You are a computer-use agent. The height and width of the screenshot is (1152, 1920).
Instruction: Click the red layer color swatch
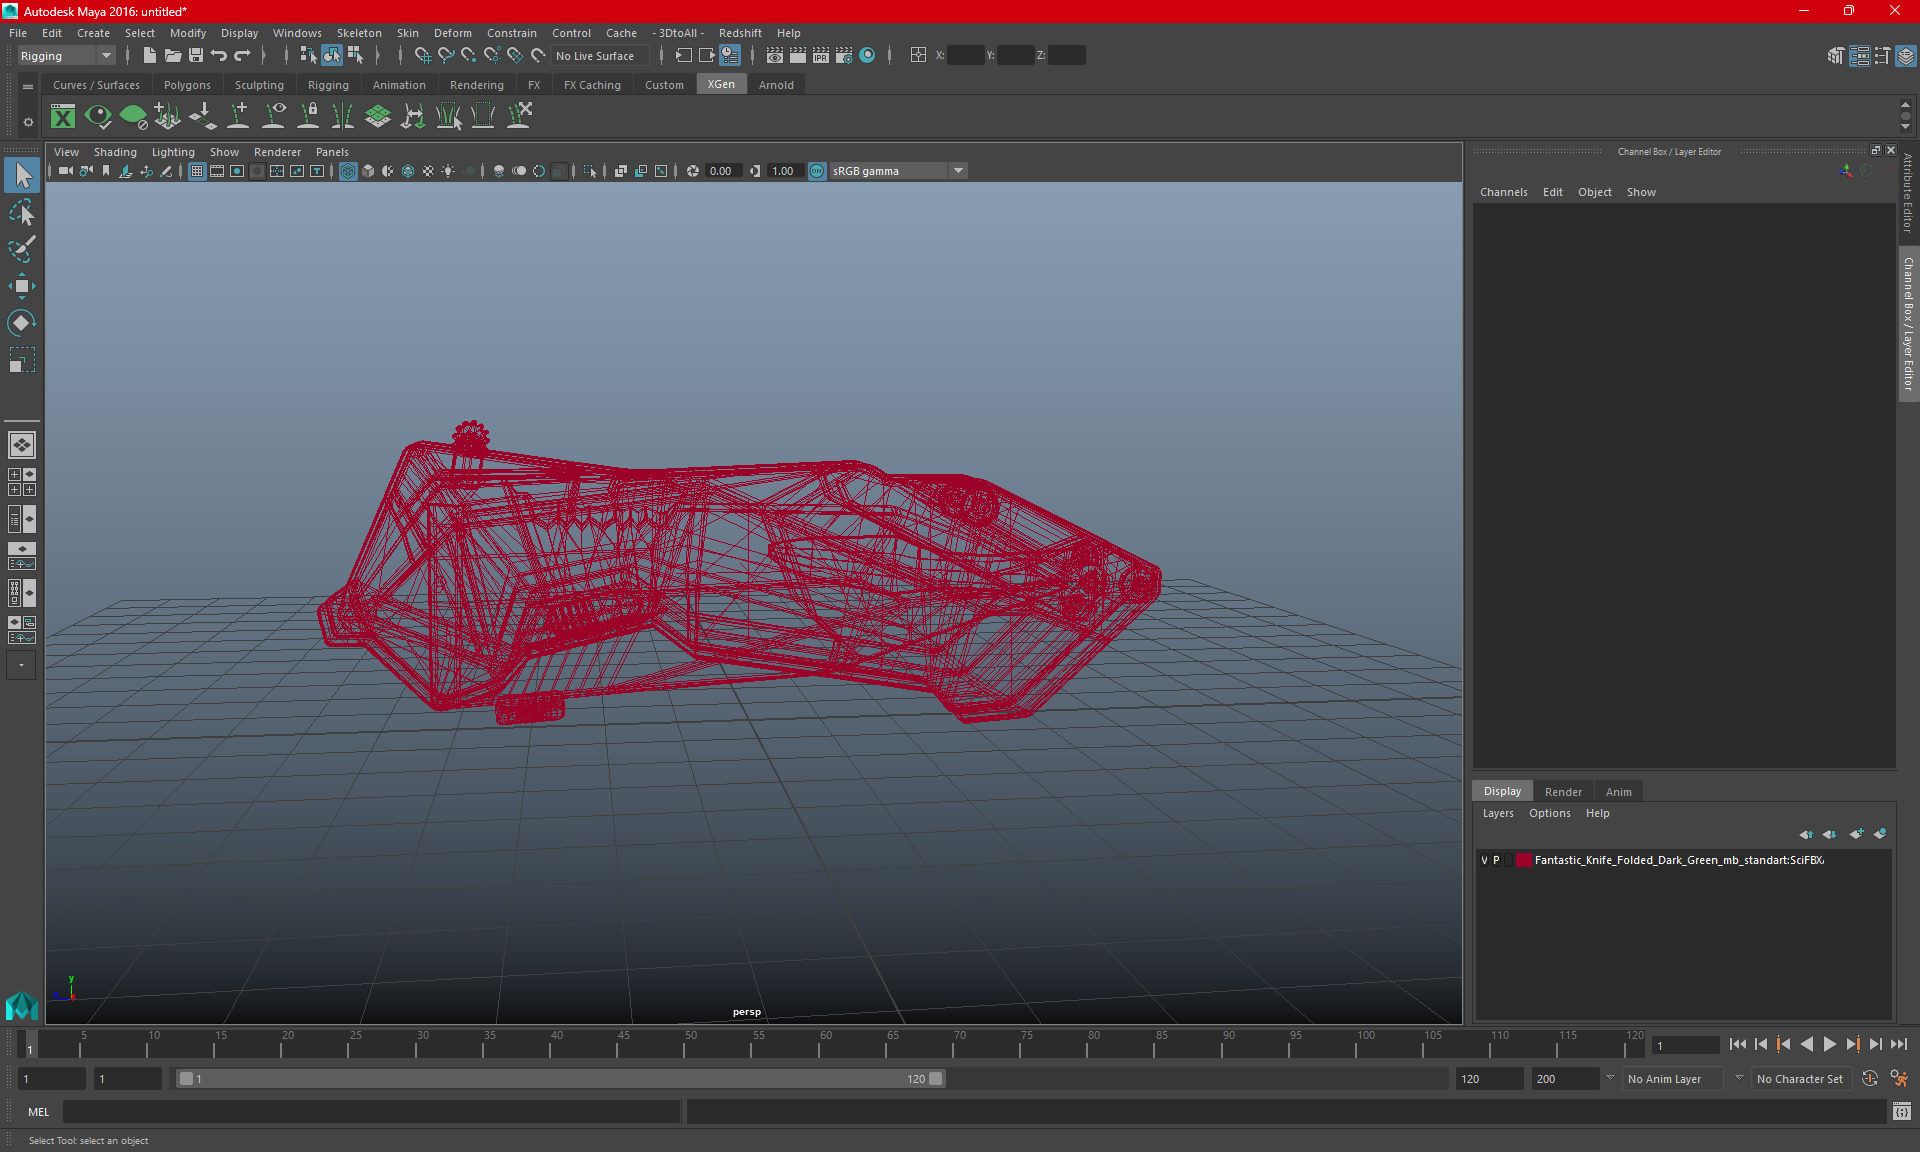[1523, 860]
